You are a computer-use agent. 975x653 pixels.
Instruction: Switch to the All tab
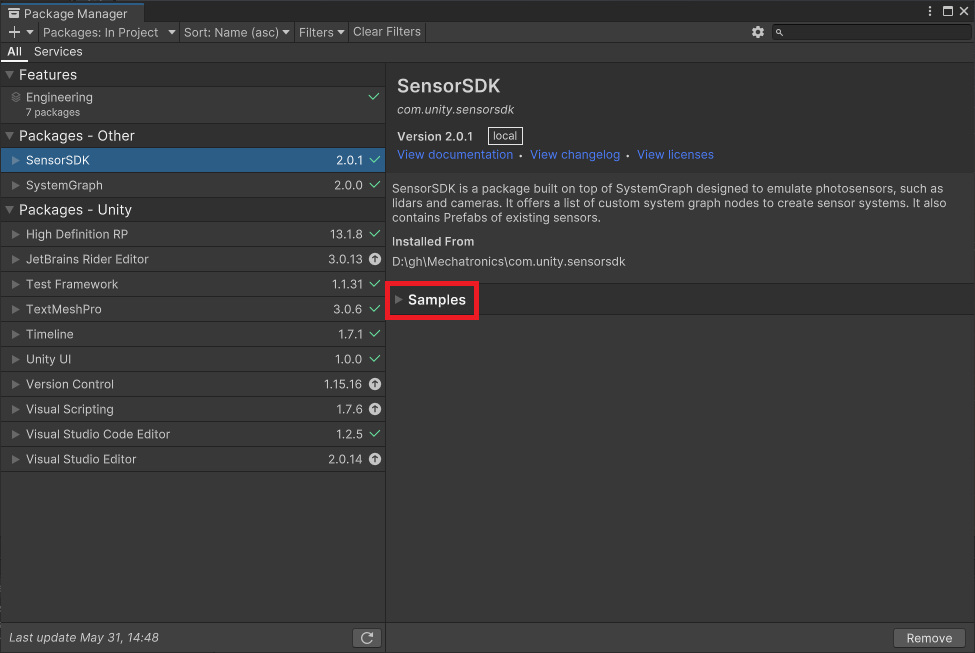point(14,52)
